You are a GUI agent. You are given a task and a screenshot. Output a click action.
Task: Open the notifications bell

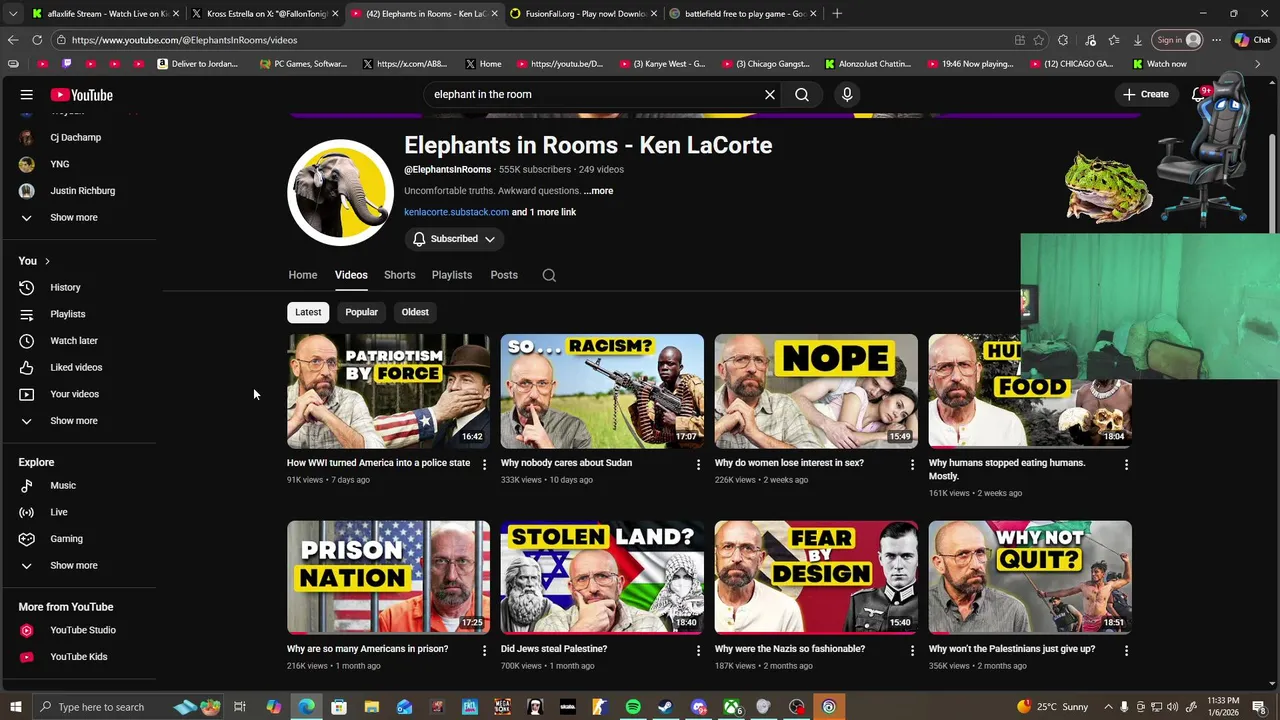click(1198, 95)
